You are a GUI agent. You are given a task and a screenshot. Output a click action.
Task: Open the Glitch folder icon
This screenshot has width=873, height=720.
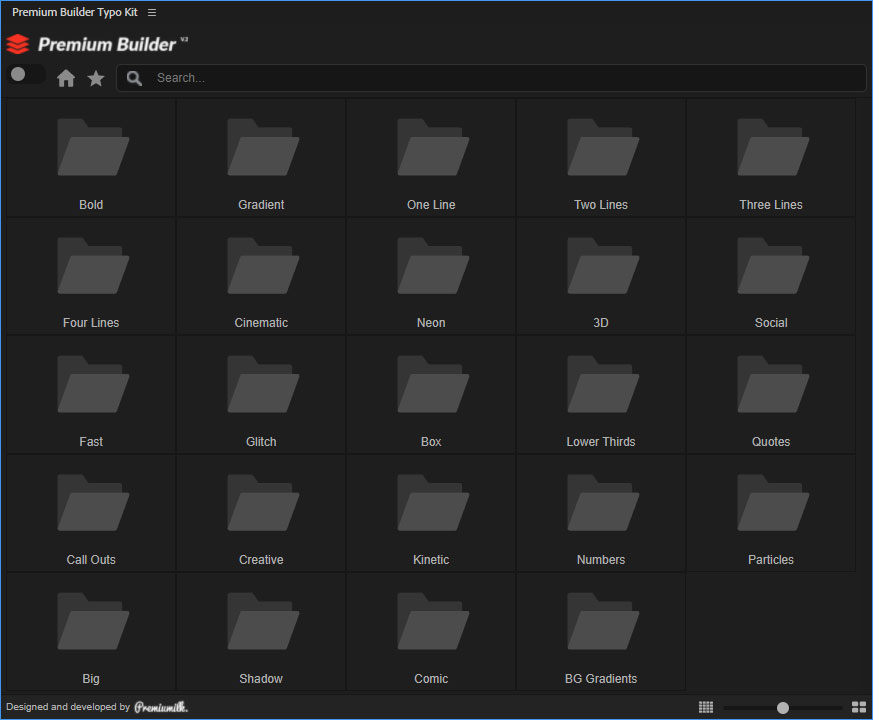point(261,385)
